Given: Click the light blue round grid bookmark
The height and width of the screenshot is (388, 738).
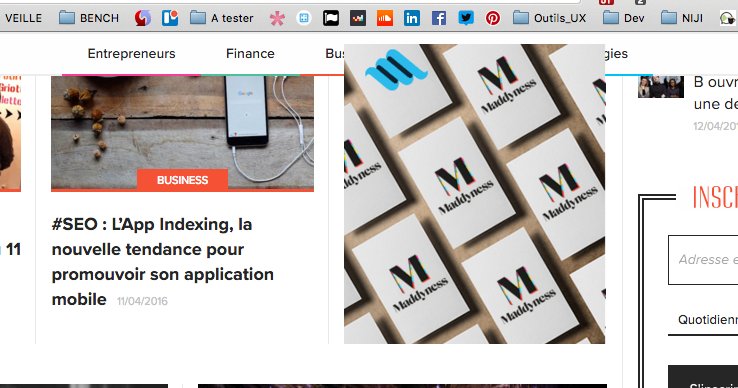Looking at the screenshot, I should tap(304, 18).
